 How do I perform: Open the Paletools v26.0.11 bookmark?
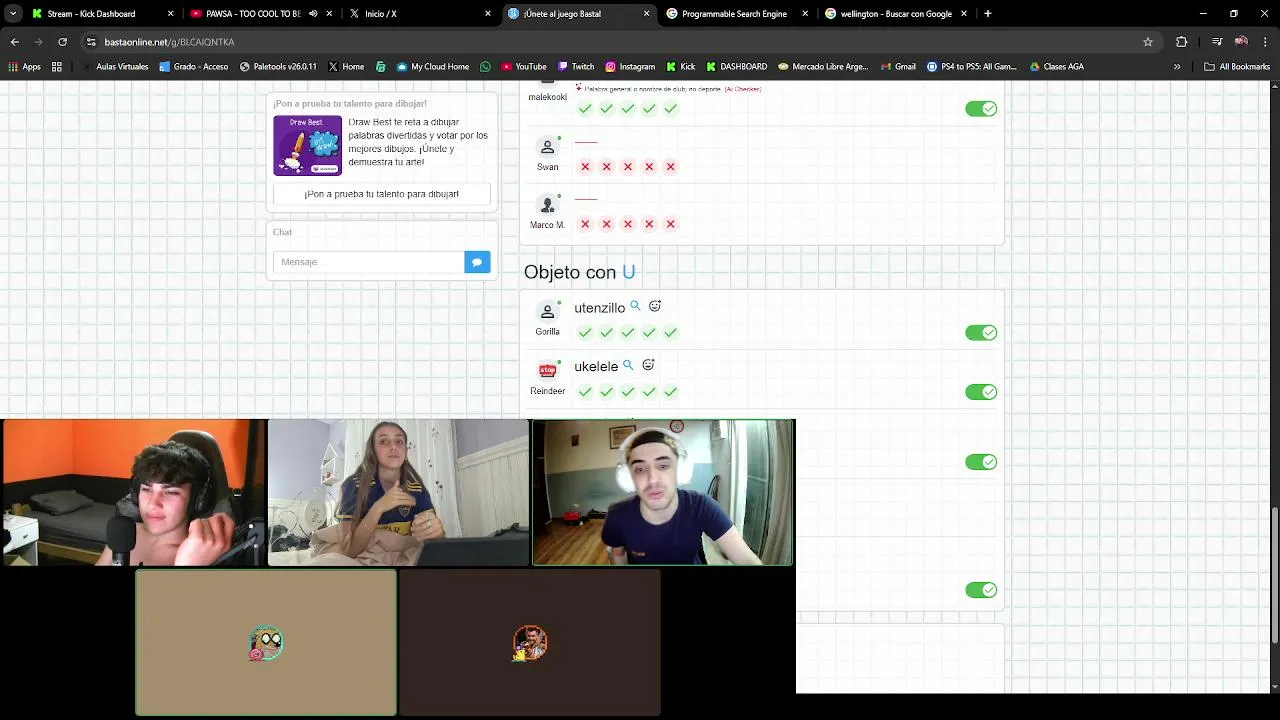point(278,67)
